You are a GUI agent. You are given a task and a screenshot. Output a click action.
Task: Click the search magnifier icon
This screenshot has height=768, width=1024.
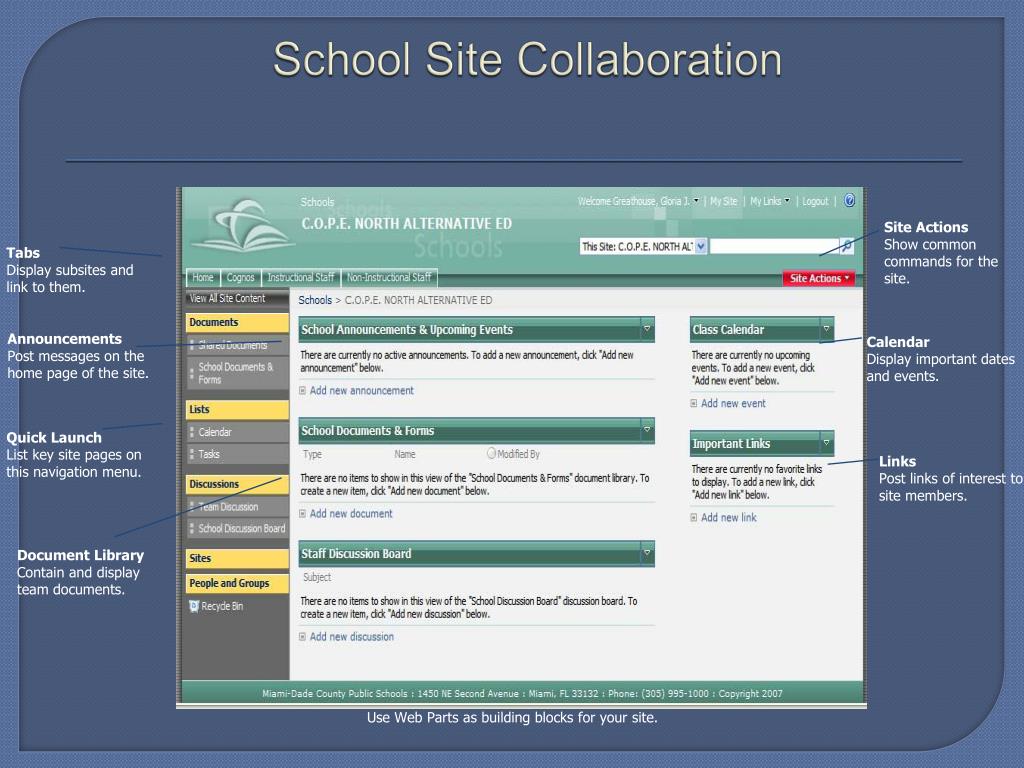846,246
